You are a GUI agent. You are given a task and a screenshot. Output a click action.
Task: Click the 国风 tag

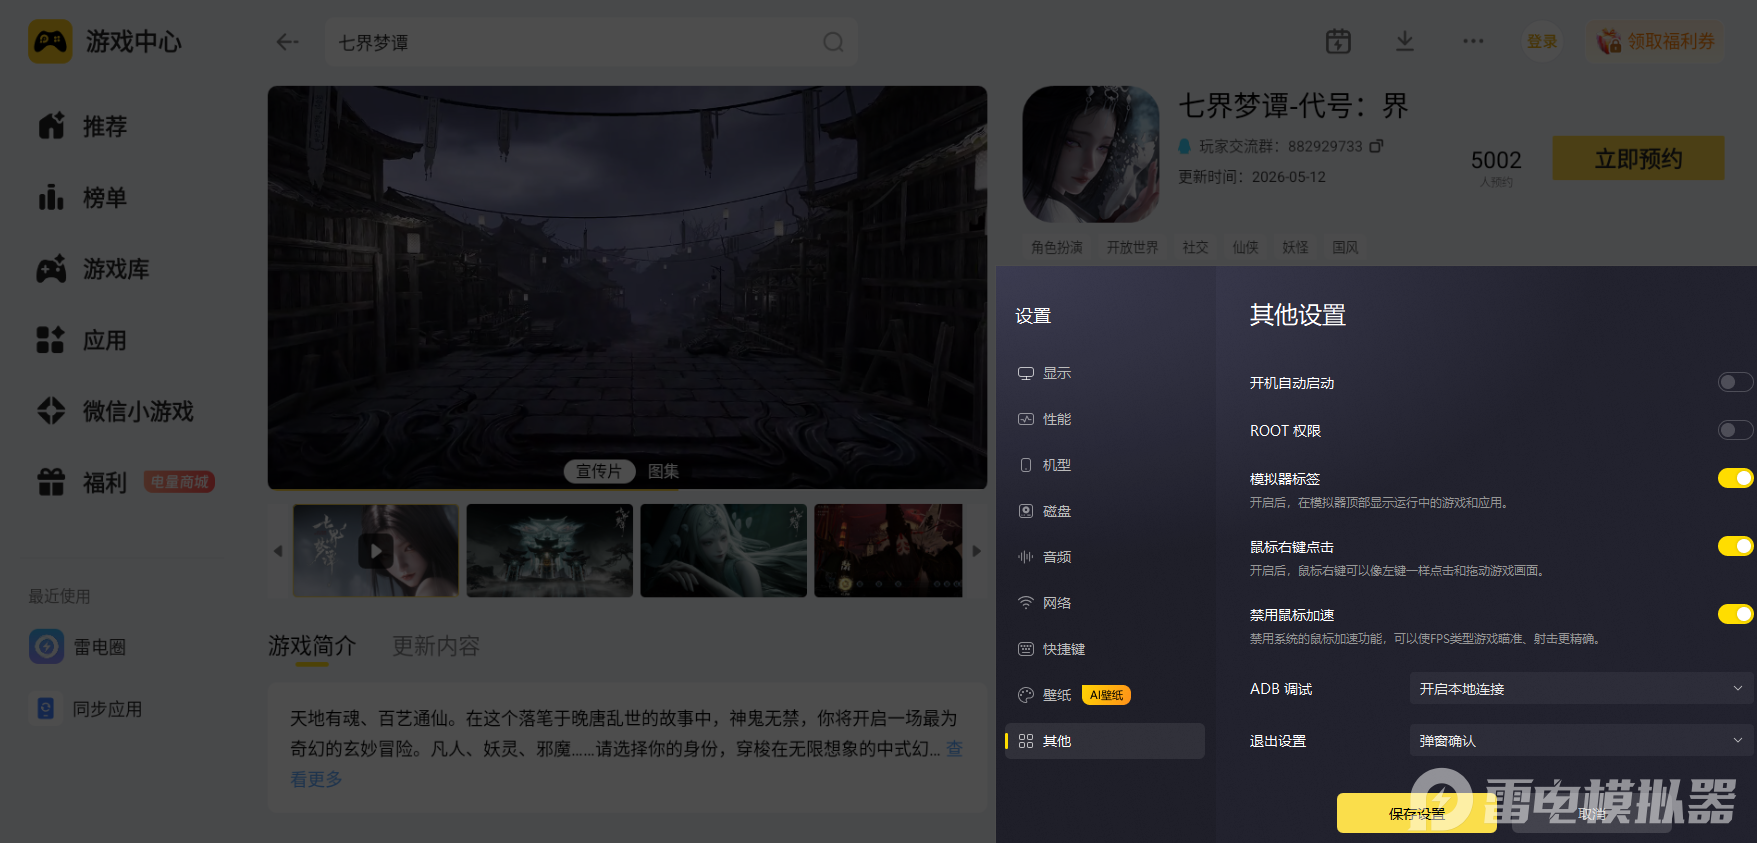pyautogui.click(x=1345, y=247)
